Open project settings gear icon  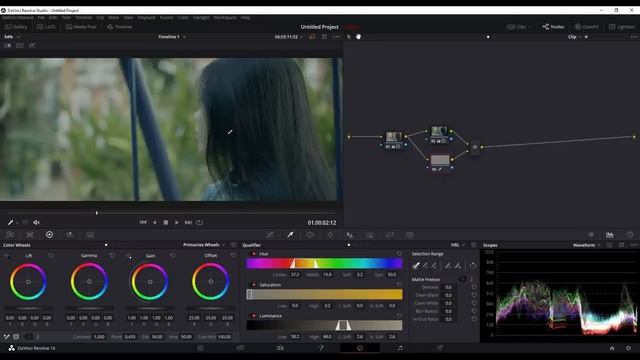(x=628, y=348)
